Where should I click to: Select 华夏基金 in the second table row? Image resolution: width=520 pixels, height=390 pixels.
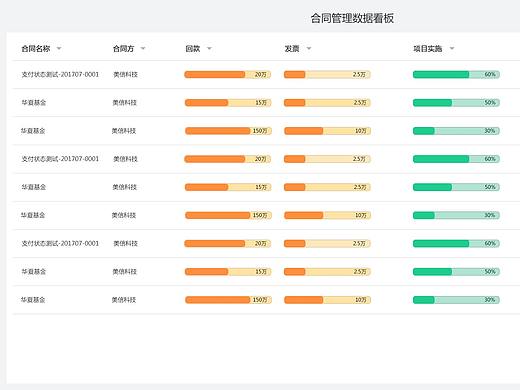[34, 103]
